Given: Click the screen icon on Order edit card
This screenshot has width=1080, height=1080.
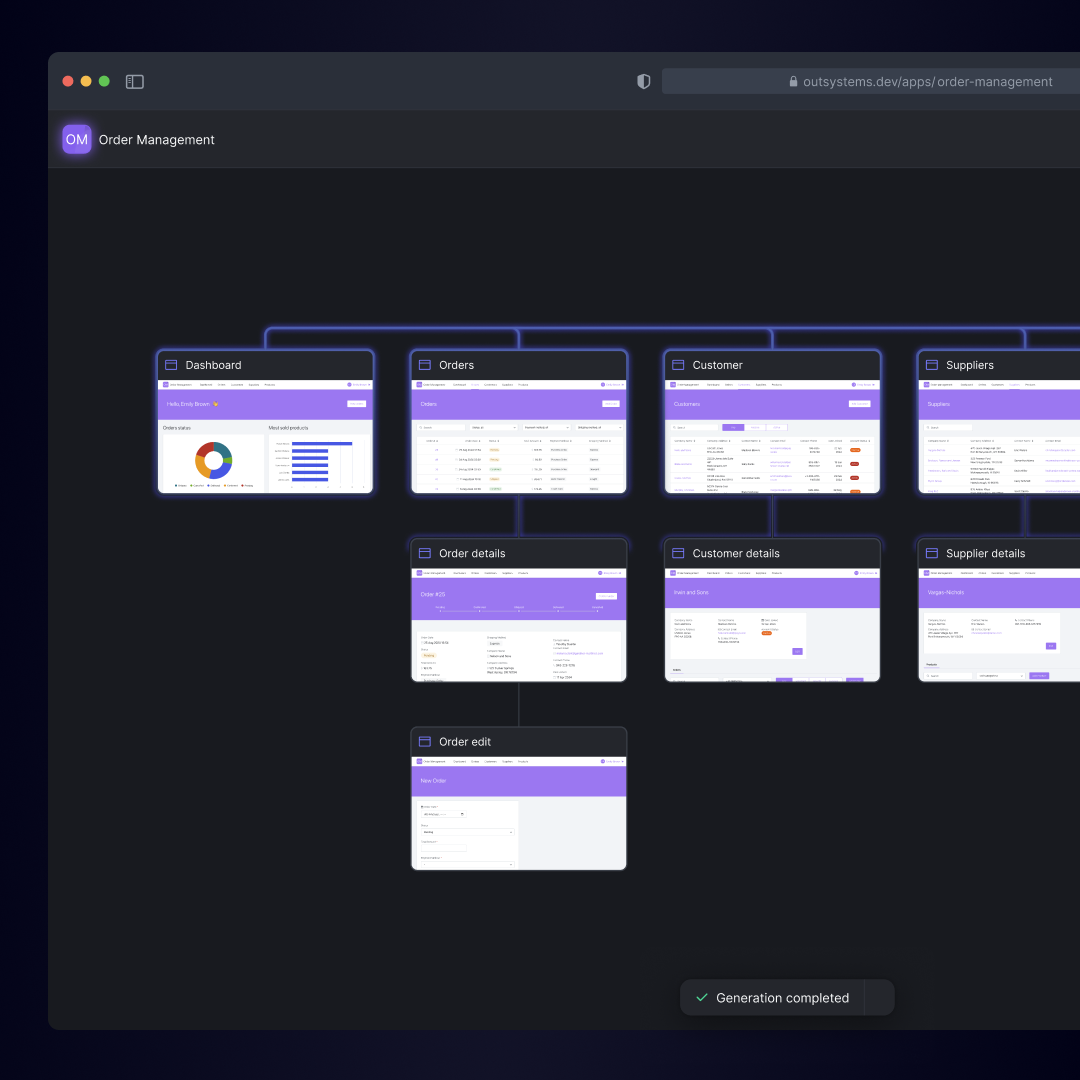Looking at the screenshot, I should pos(425,742).
